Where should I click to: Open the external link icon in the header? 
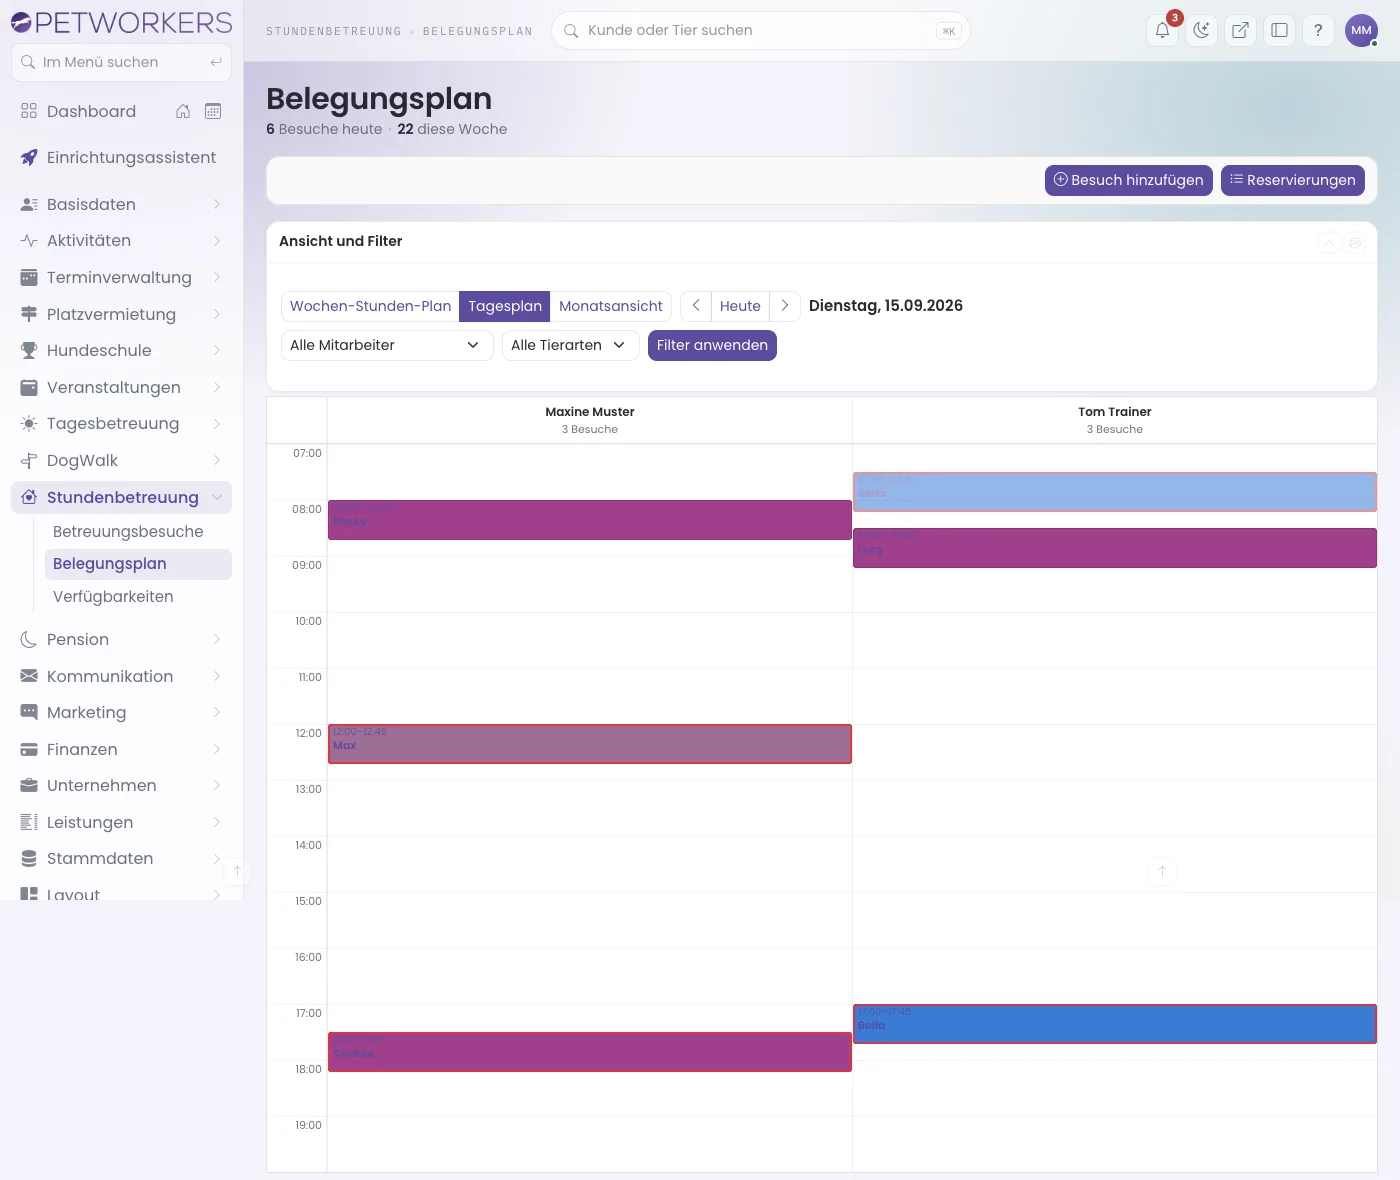[x=1240, y=30]
